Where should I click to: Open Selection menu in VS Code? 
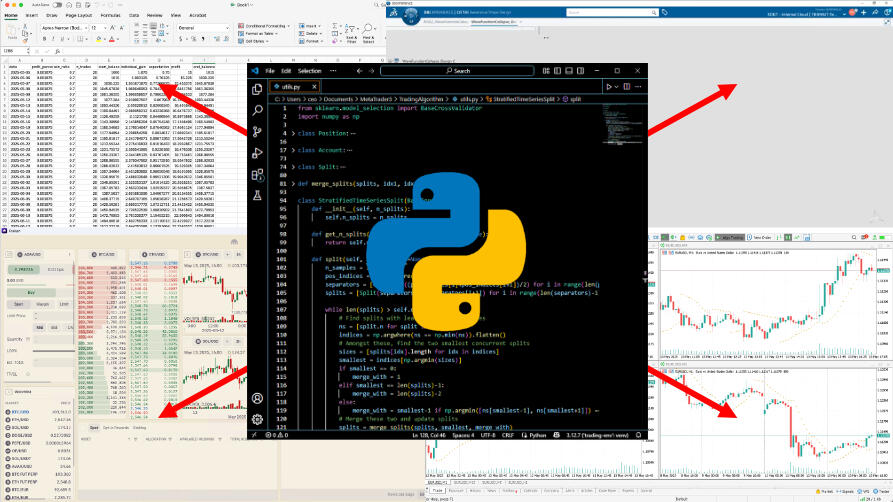[x=310, y=71]
